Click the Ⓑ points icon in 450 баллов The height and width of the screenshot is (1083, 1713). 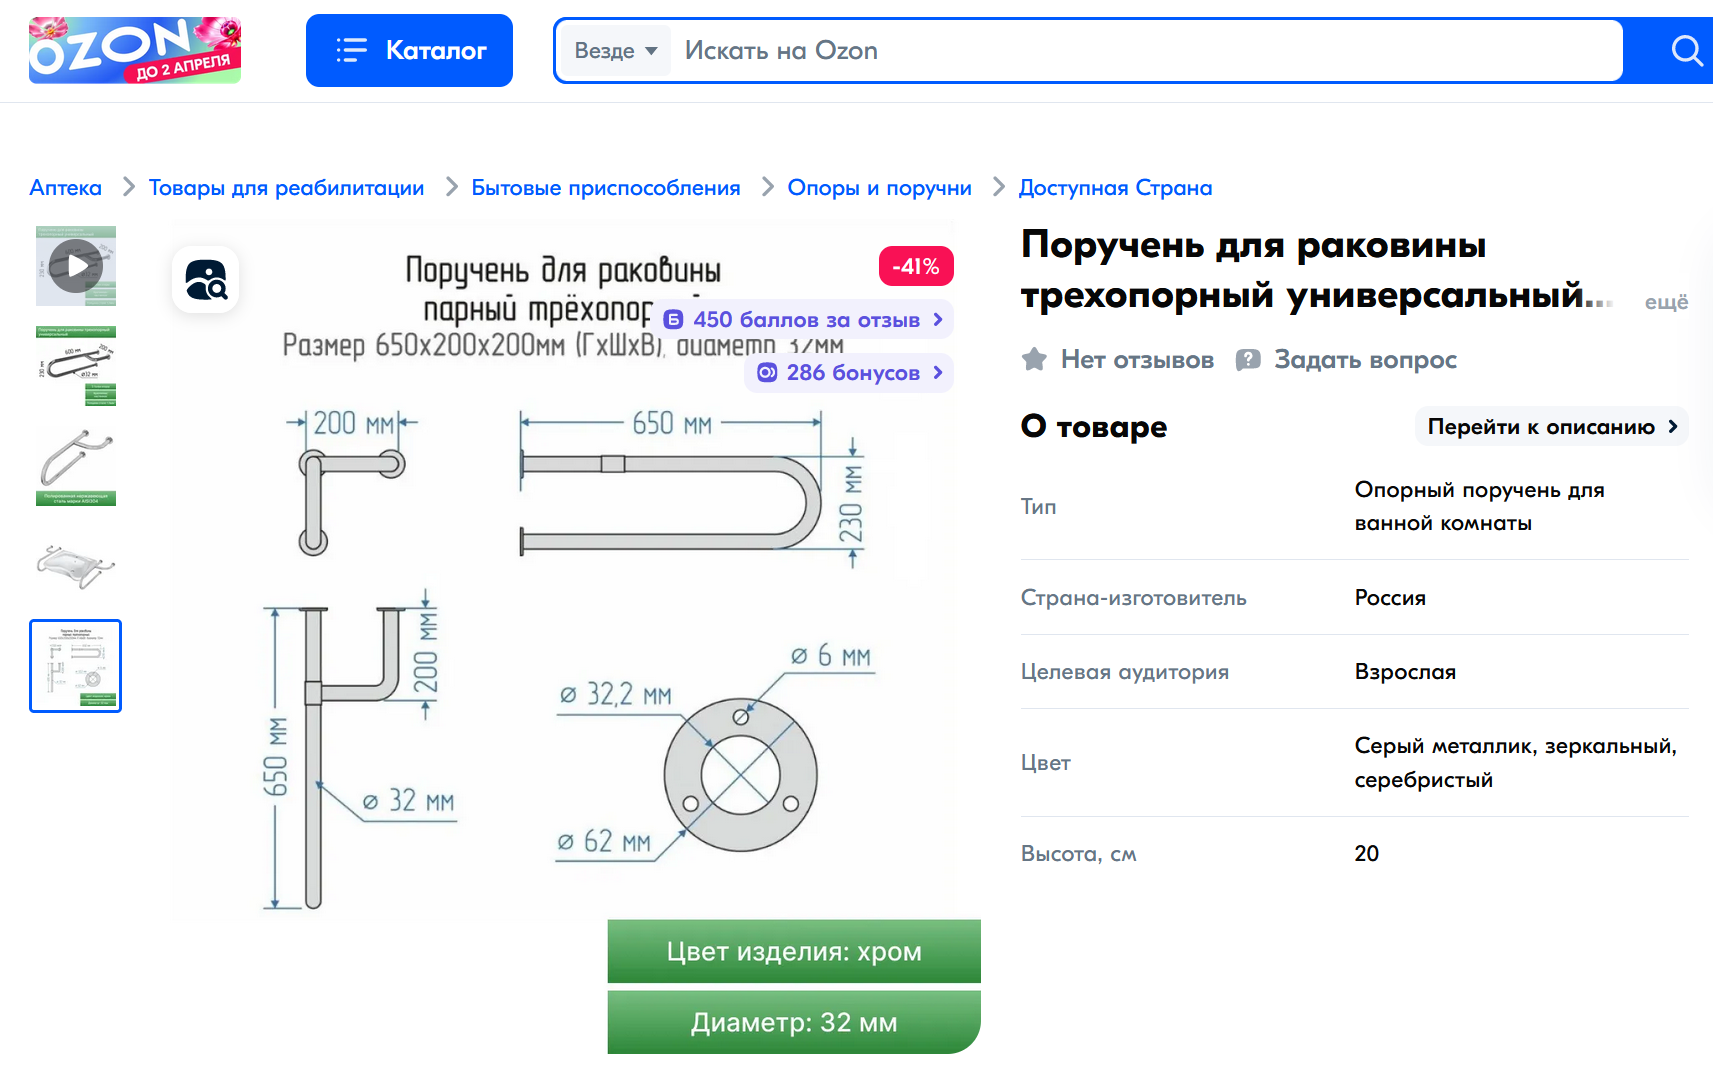673,320
